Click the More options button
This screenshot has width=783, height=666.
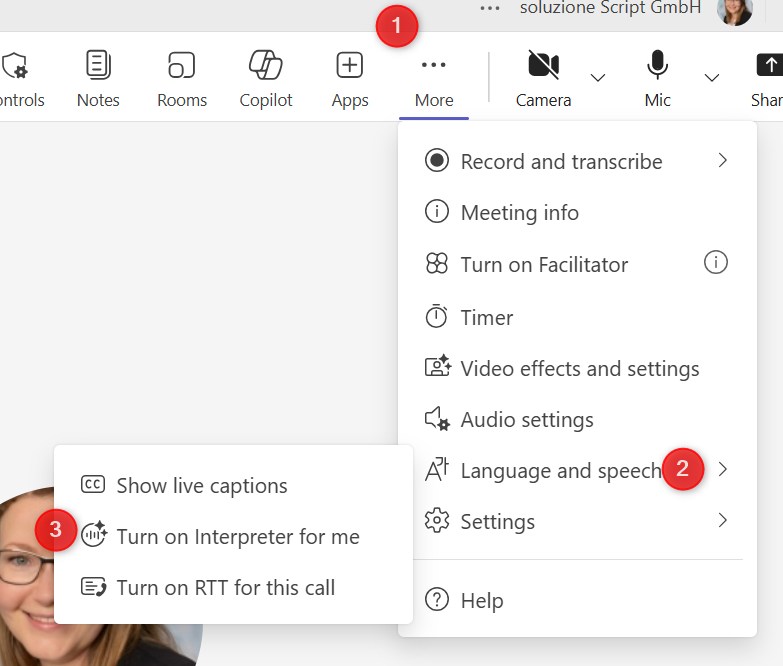[x=433, y=78]
